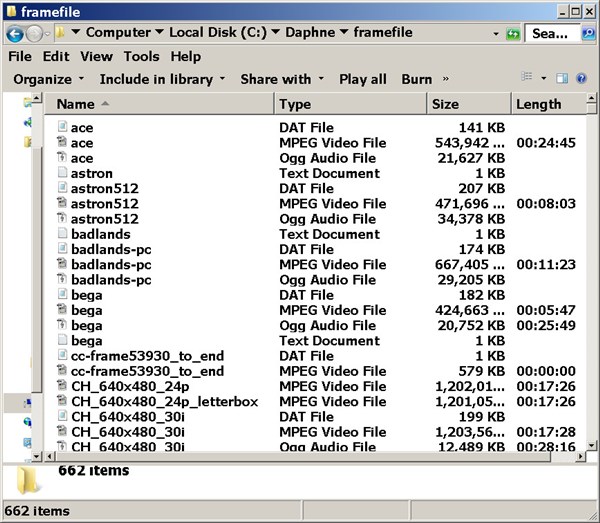Sort files by Size column header
This screenshot has height=523, width=600.
coord(445,104)
